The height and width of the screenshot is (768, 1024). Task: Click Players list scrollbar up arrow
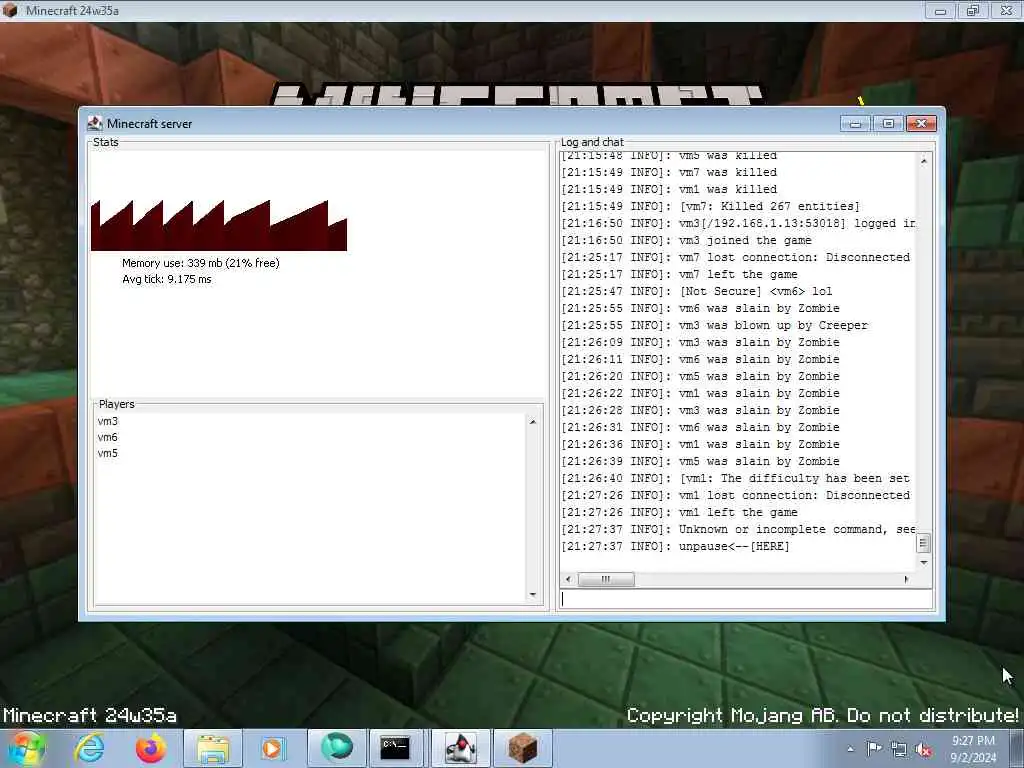coord(533,423)
